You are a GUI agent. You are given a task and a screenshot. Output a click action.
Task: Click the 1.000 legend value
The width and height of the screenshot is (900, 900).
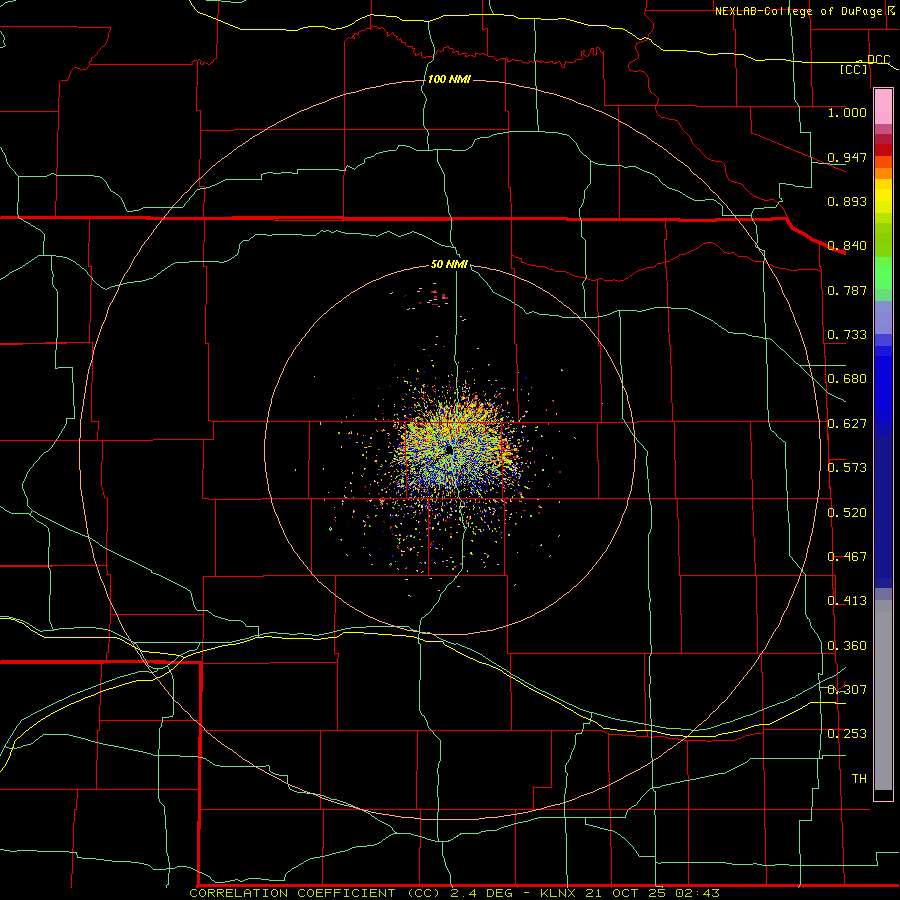847,112
